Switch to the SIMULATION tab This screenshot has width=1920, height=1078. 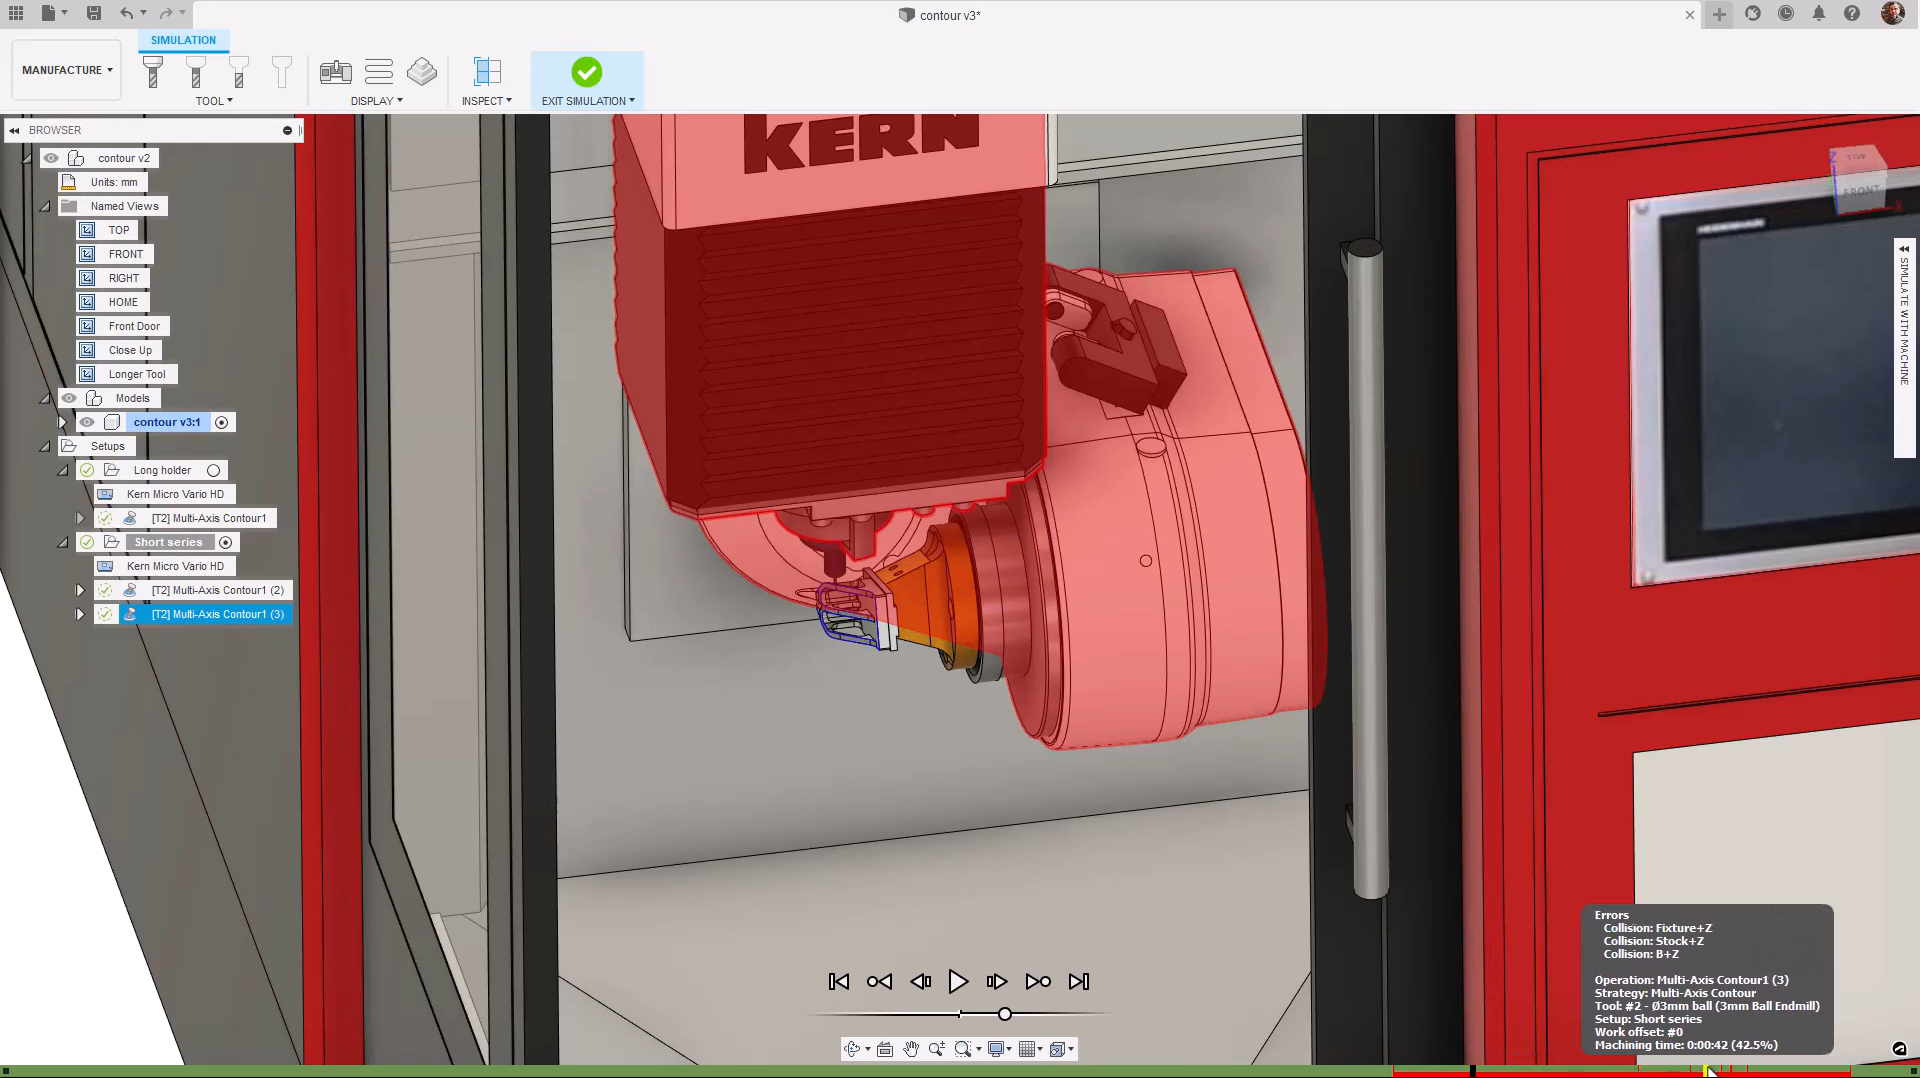point(183,40)
